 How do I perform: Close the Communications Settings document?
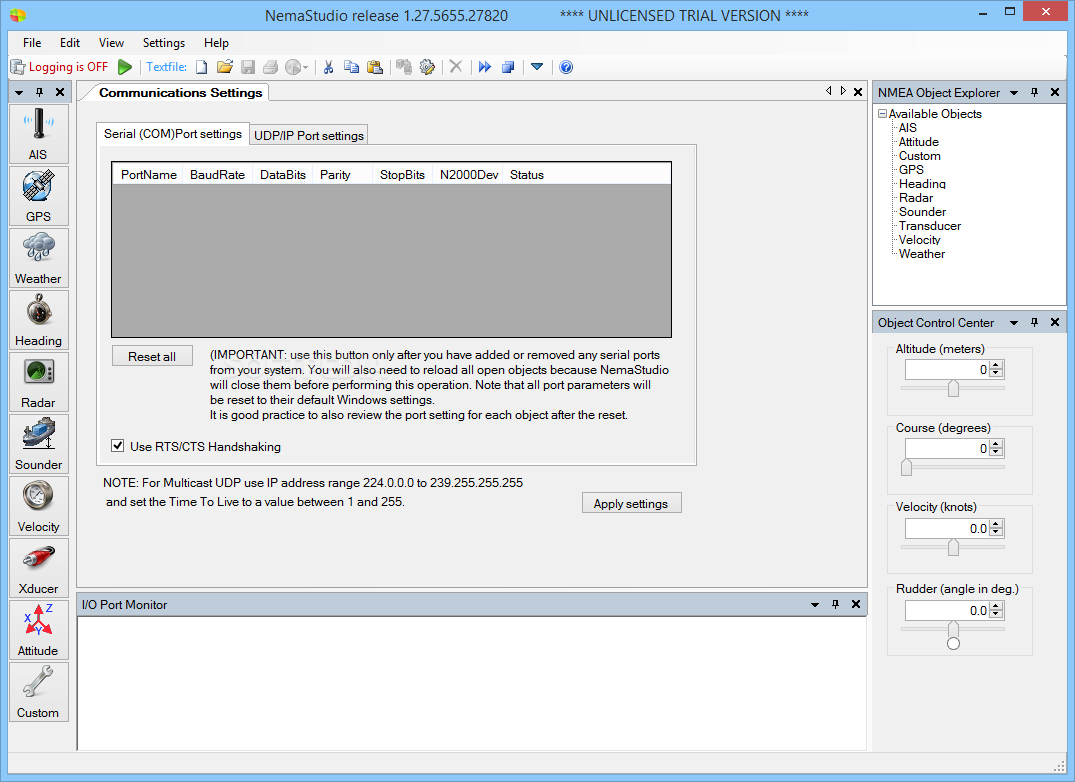click(858, 92)
